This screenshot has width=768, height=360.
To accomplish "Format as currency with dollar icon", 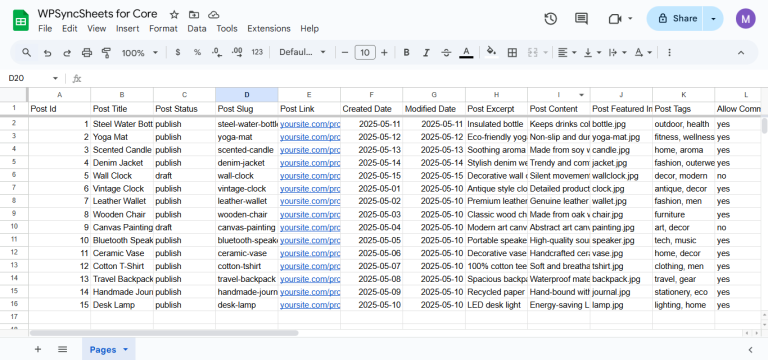I will click(x=177, y=52).
